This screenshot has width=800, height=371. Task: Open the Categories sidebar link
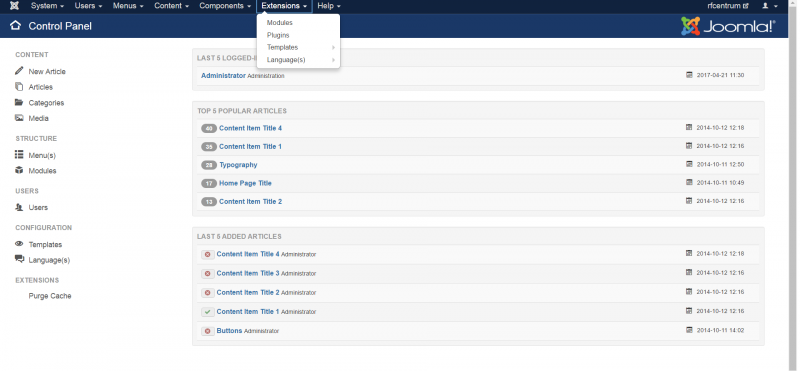pyautogui.click(x=46, y=103)
